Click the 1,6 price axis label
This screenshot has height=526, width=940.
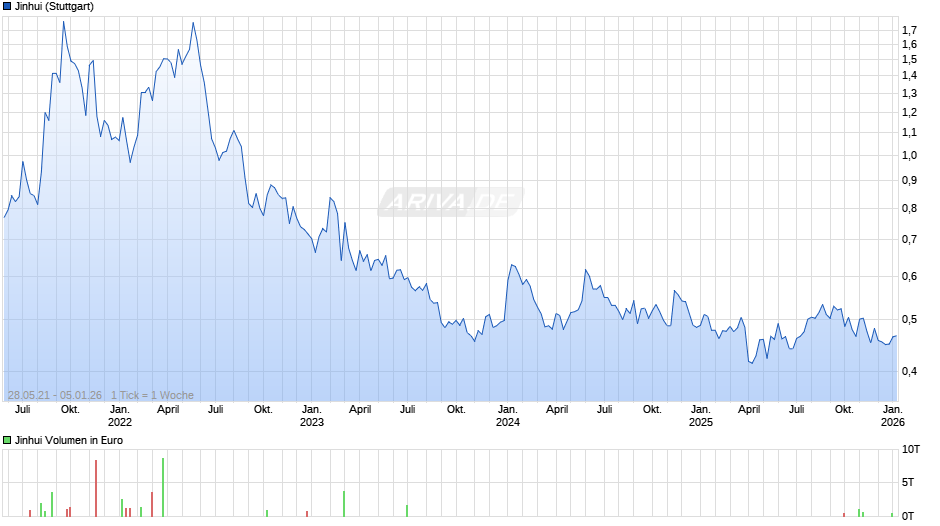[909, 44]
